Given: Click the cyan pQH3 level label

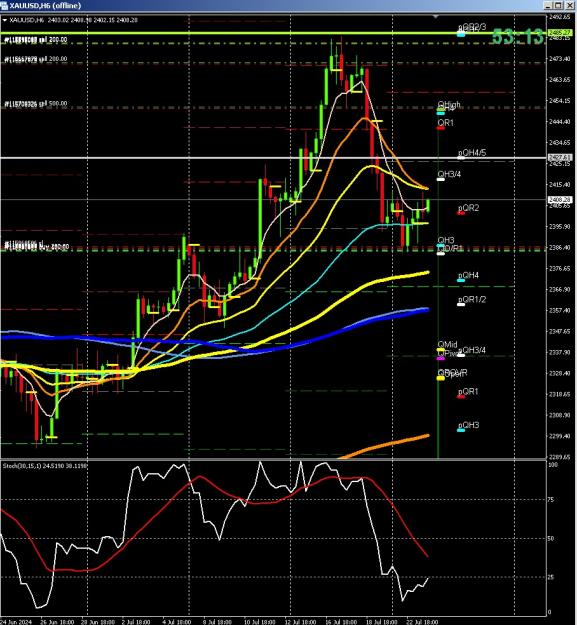Looking at the screenshot, I should [469, 425].
